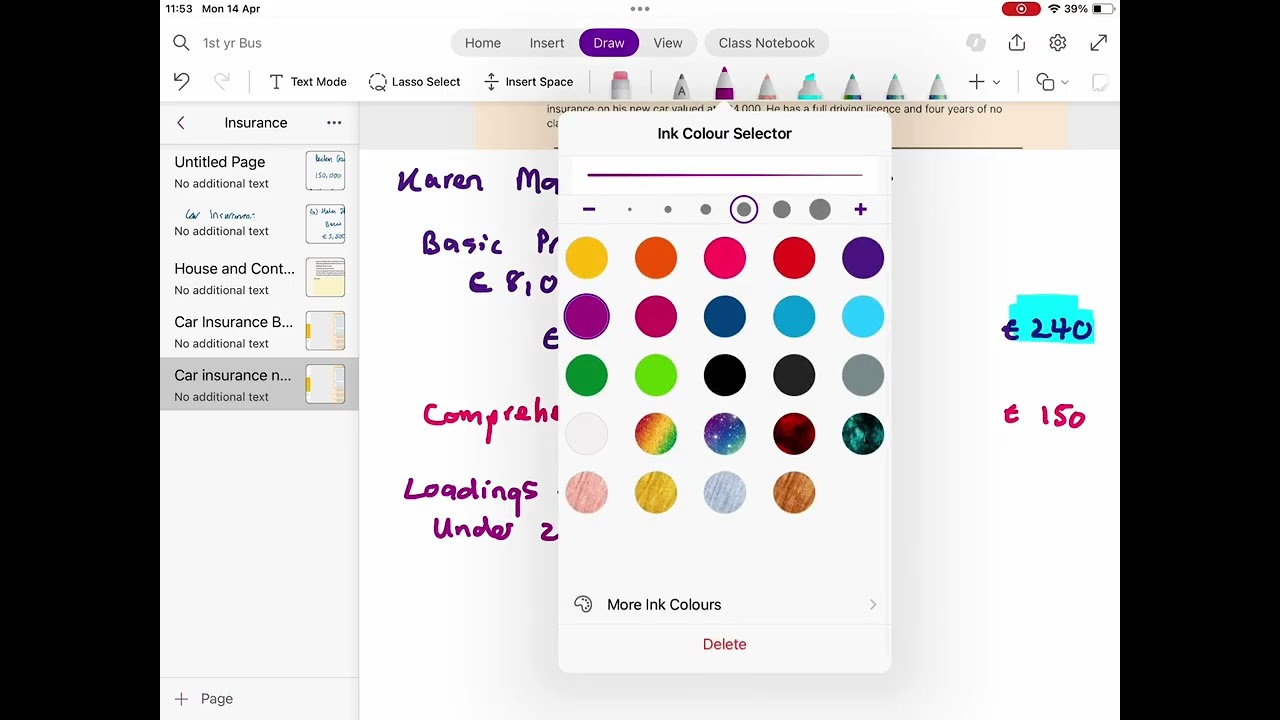Open the Settings gear
This screenshot has width=1280, height=720.
coord(1058,43)
